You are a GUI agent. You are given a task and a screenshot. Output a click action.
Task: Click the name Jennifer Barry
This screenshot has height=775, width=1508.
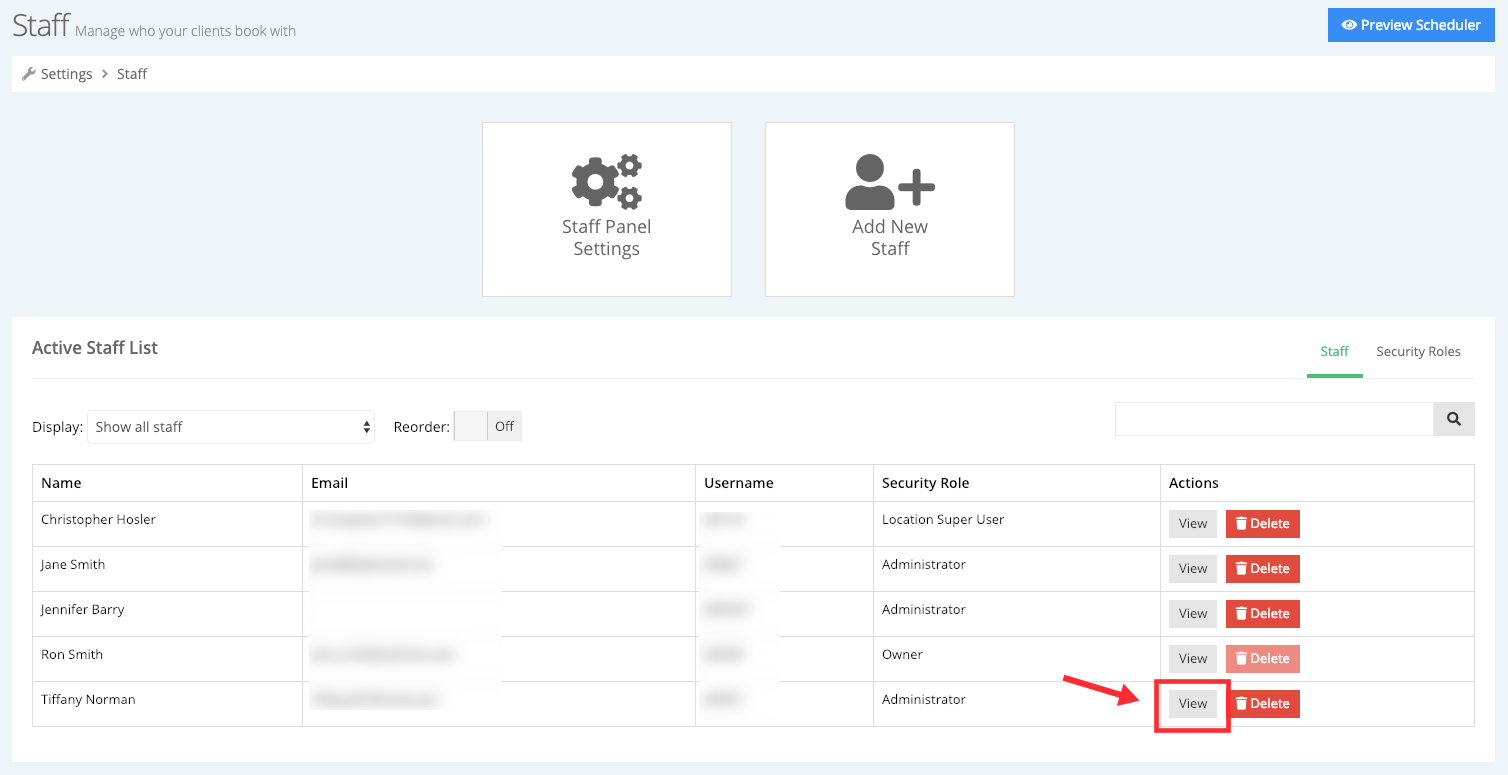point(83,610)
